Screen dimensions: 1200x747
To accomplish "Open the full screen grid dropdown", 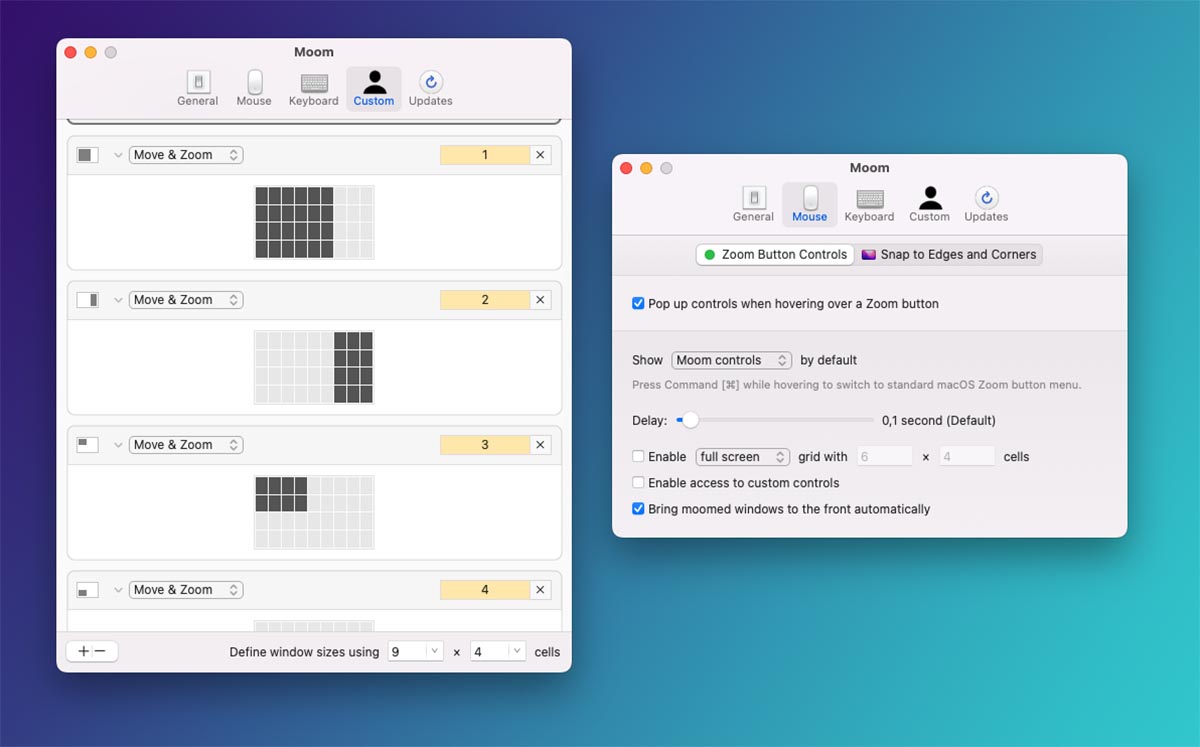I will coord(743,457).
